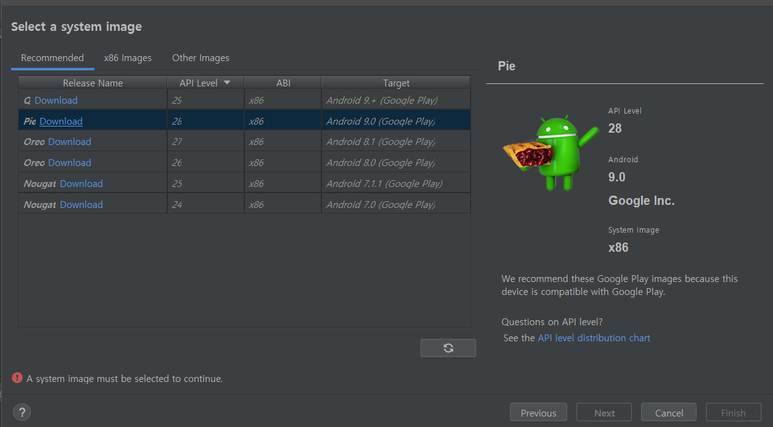Click the API Level value 28 in details
Image resolution: width=773 pixels, height=427 pixels.
615,129
